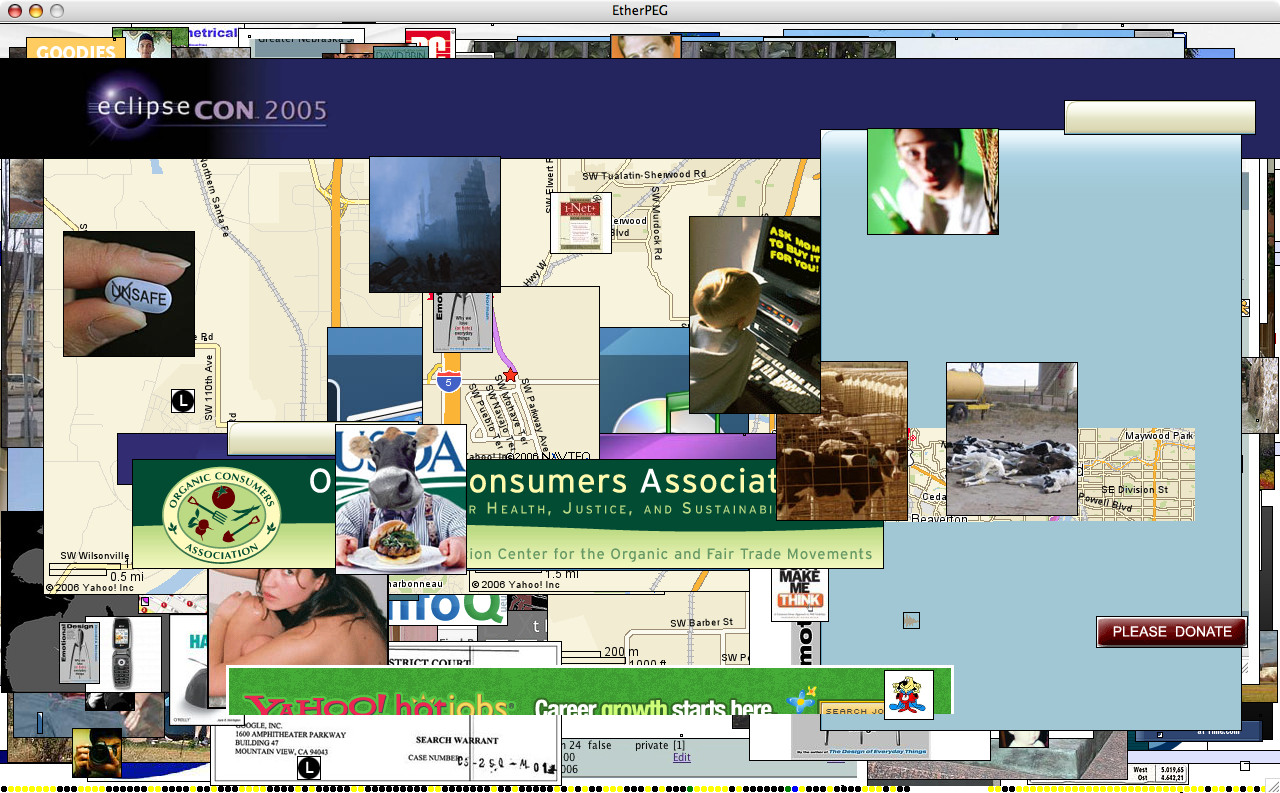Open the dark smoky ruins photo
1280x793 pixels.
[x=435, y=224]
